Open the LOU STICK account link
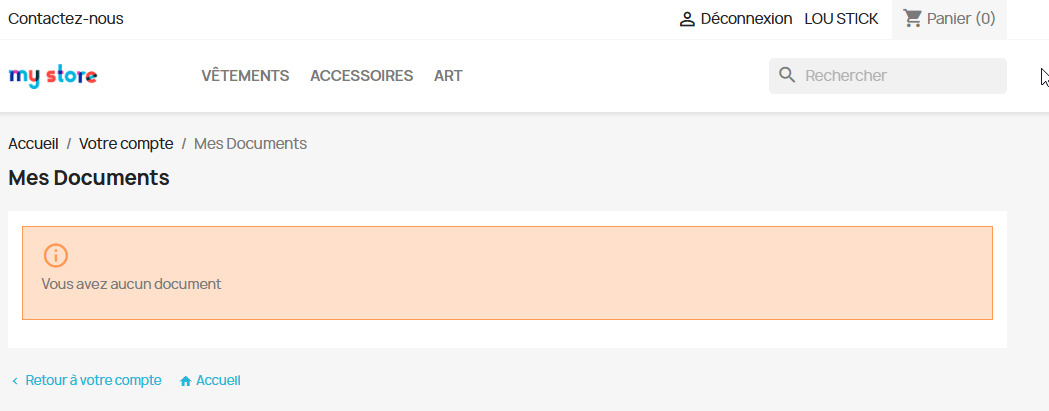 [841, 19]
